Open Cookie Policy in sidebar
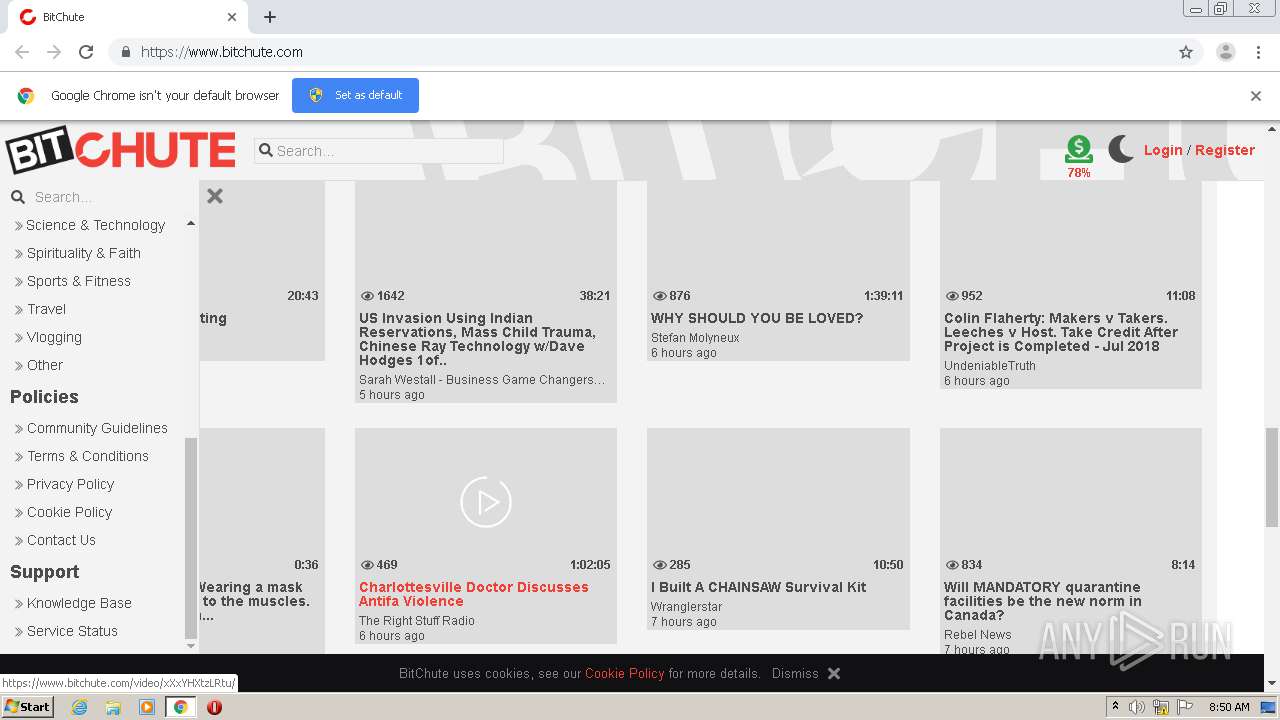The image size is (1280, 720). click(69, 512)
